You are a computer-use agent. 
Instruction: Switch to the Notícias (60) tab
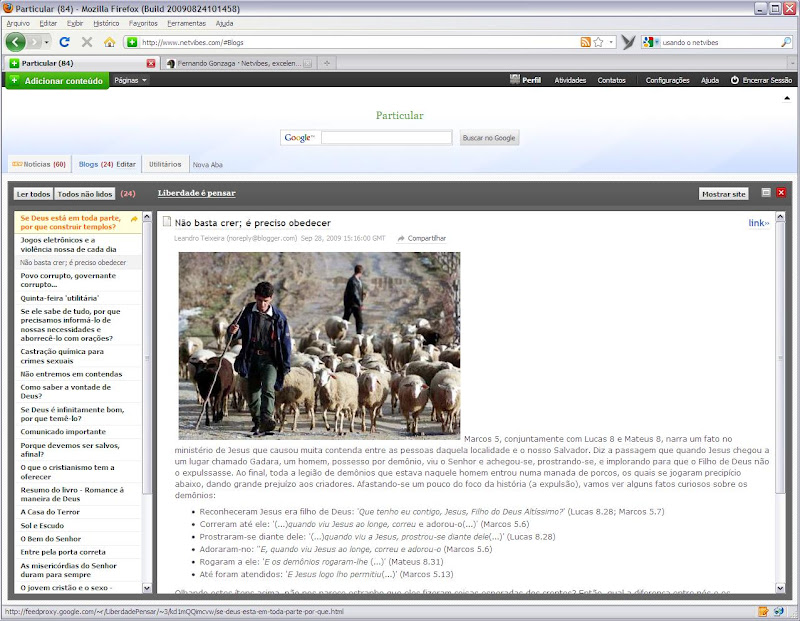39,164
